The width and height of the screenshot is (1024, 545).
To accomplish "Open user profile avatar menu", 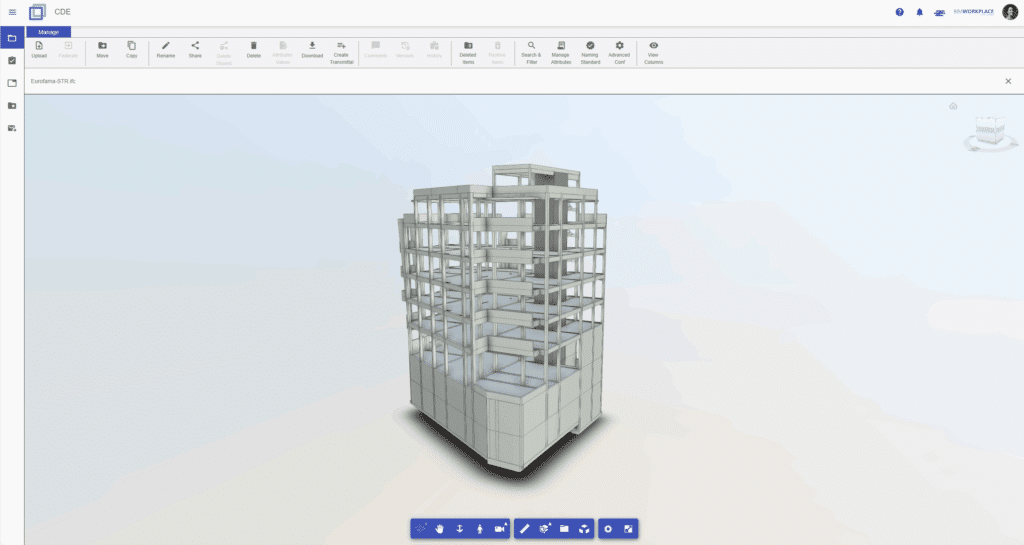I will tap(1009, 12).
